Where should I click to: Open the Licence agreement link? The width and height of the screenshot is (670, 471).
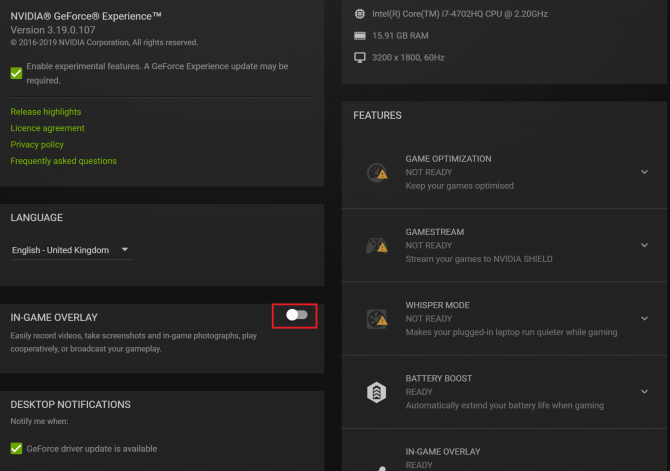click(47, 128)
